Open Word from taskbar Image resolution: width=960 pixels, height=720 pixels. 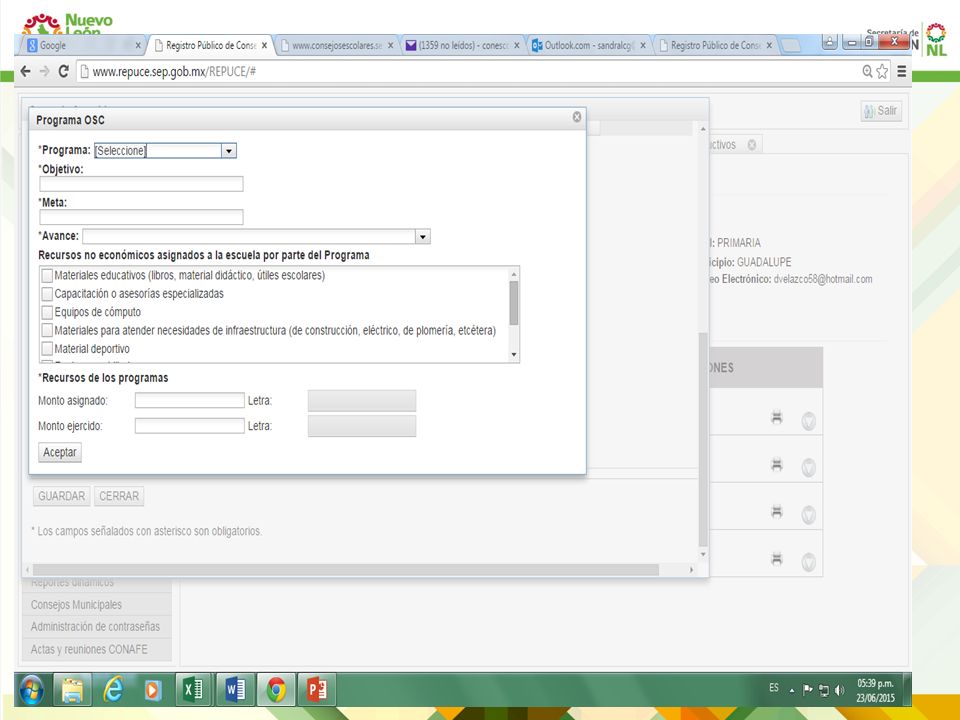tap(235, 689)
